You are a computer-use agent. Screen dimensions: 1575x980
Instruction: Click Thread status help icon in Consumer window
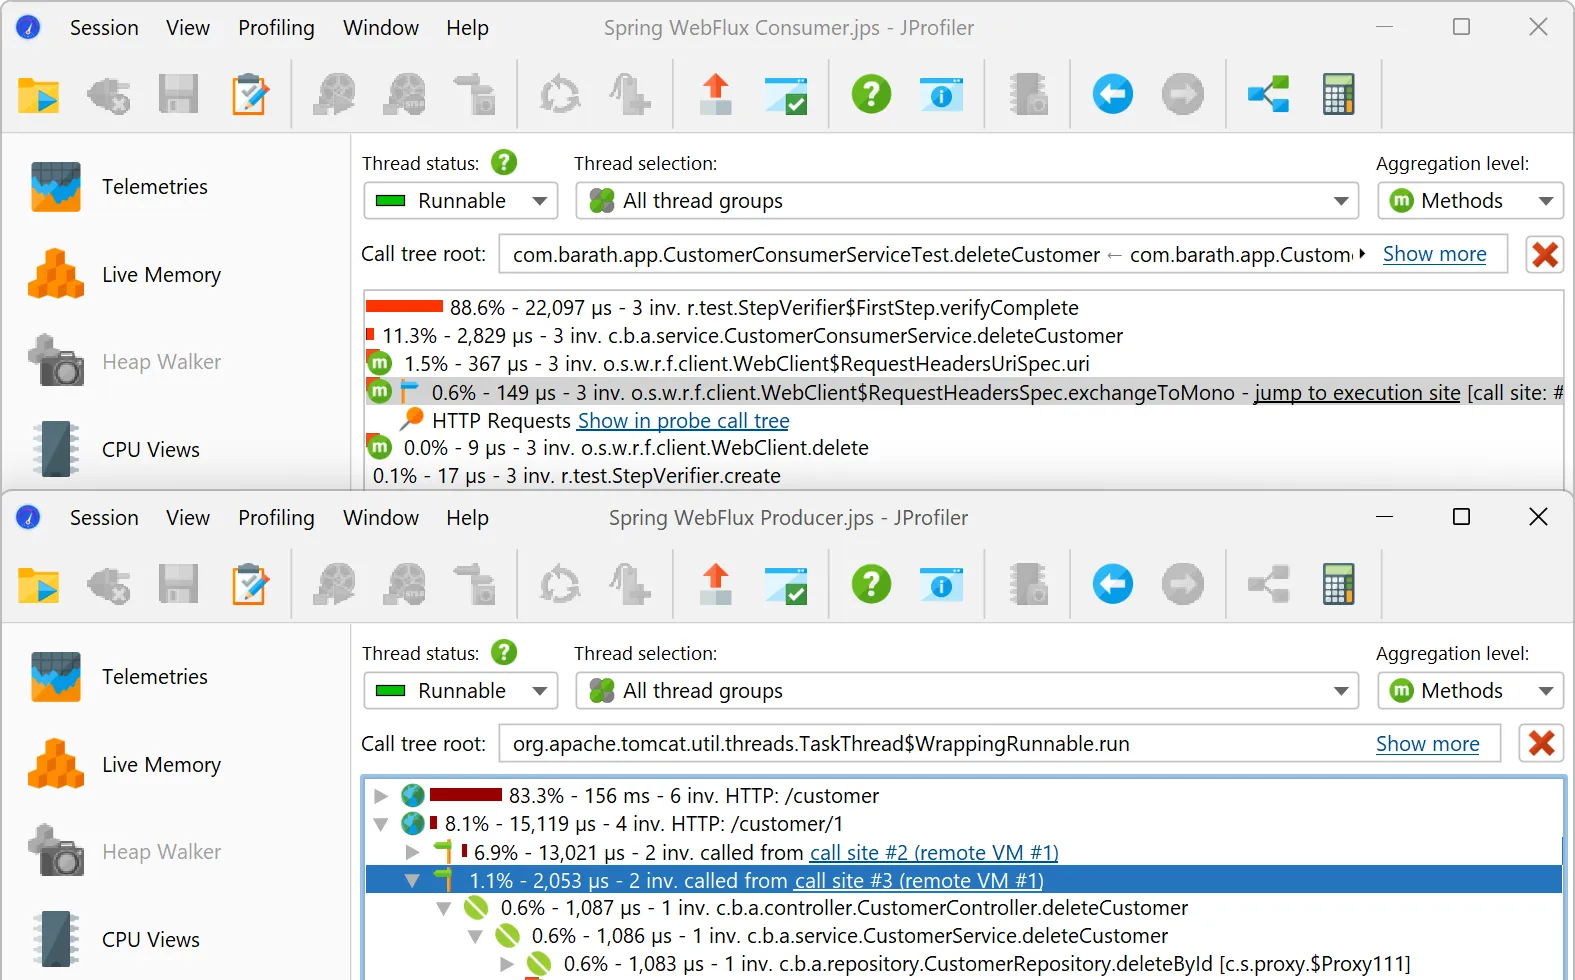(504, 162)
